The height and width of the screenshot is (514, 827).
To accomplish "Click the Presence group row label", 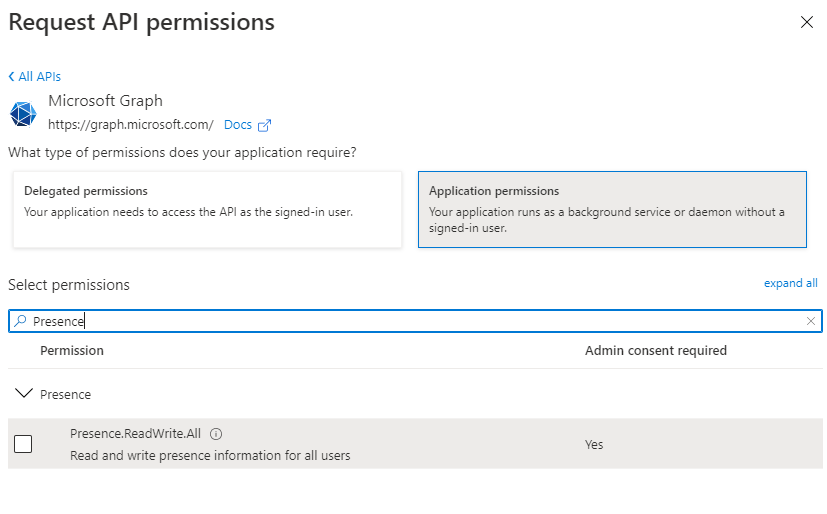I will [x=65, y=394].
